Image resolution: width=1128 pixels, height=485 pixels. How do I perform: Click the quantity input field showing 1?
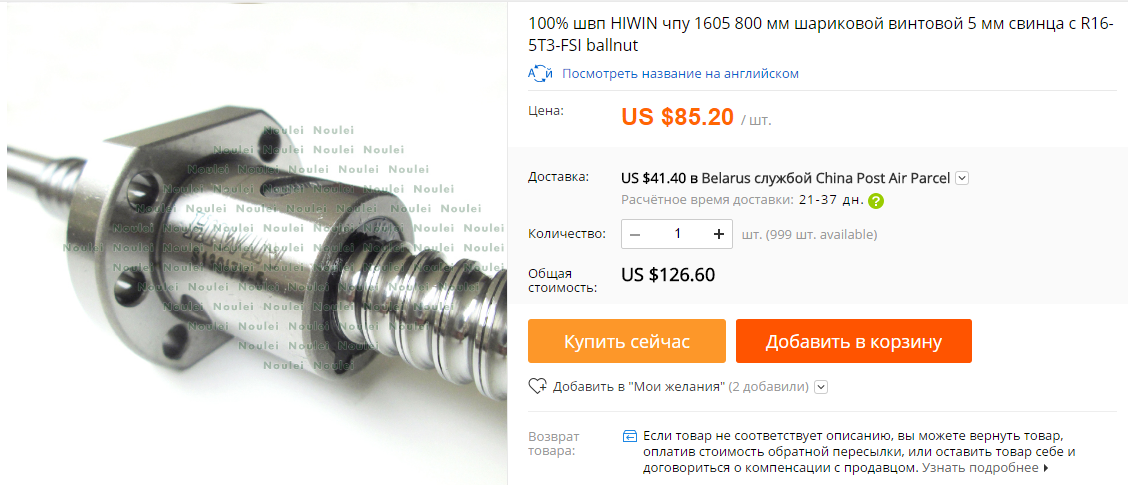tap(677, 234)
